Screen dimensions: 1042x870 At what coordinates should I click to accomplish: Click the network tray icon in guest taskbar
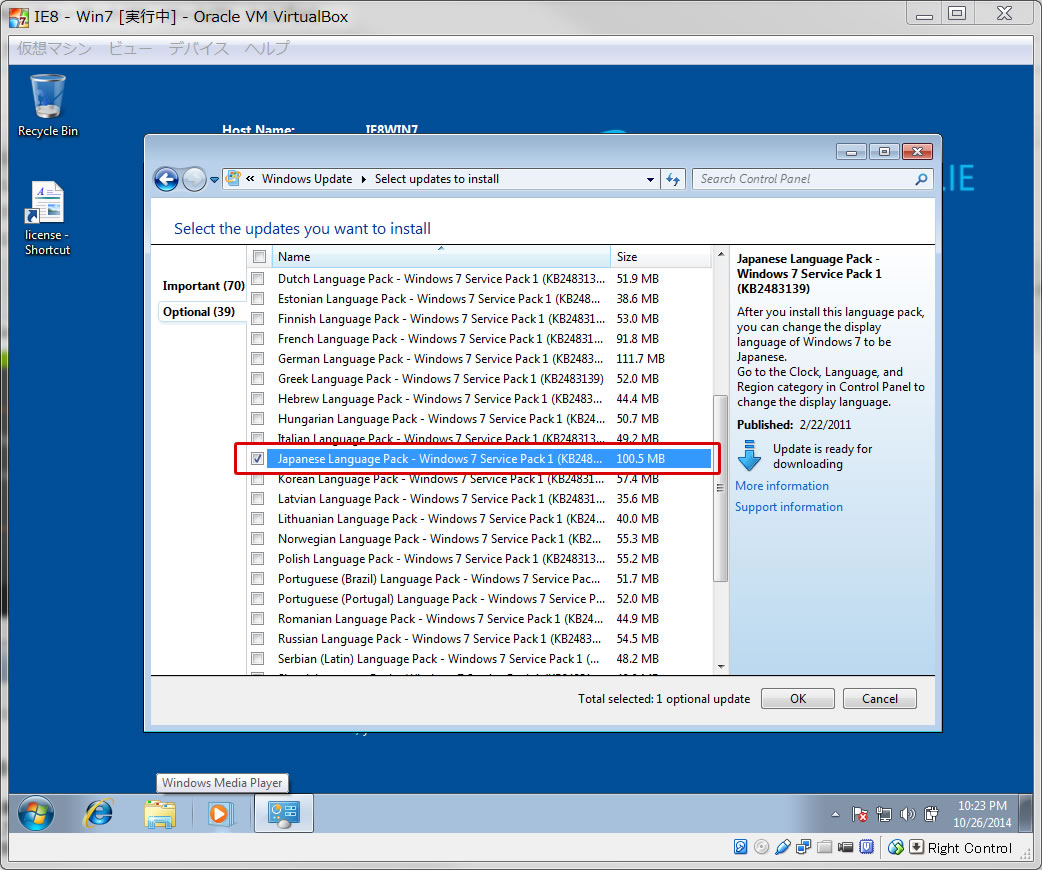[884, 814]
